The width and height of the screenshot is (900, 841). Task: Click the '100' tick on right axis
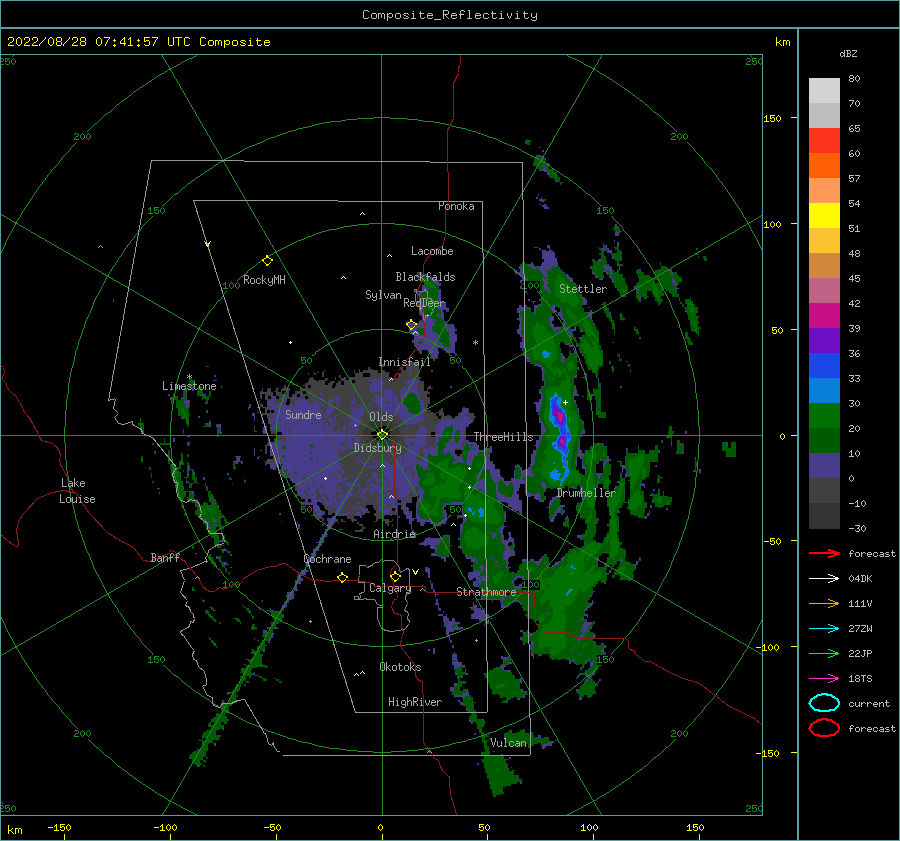pyautogui.click(x=773, y=224)
